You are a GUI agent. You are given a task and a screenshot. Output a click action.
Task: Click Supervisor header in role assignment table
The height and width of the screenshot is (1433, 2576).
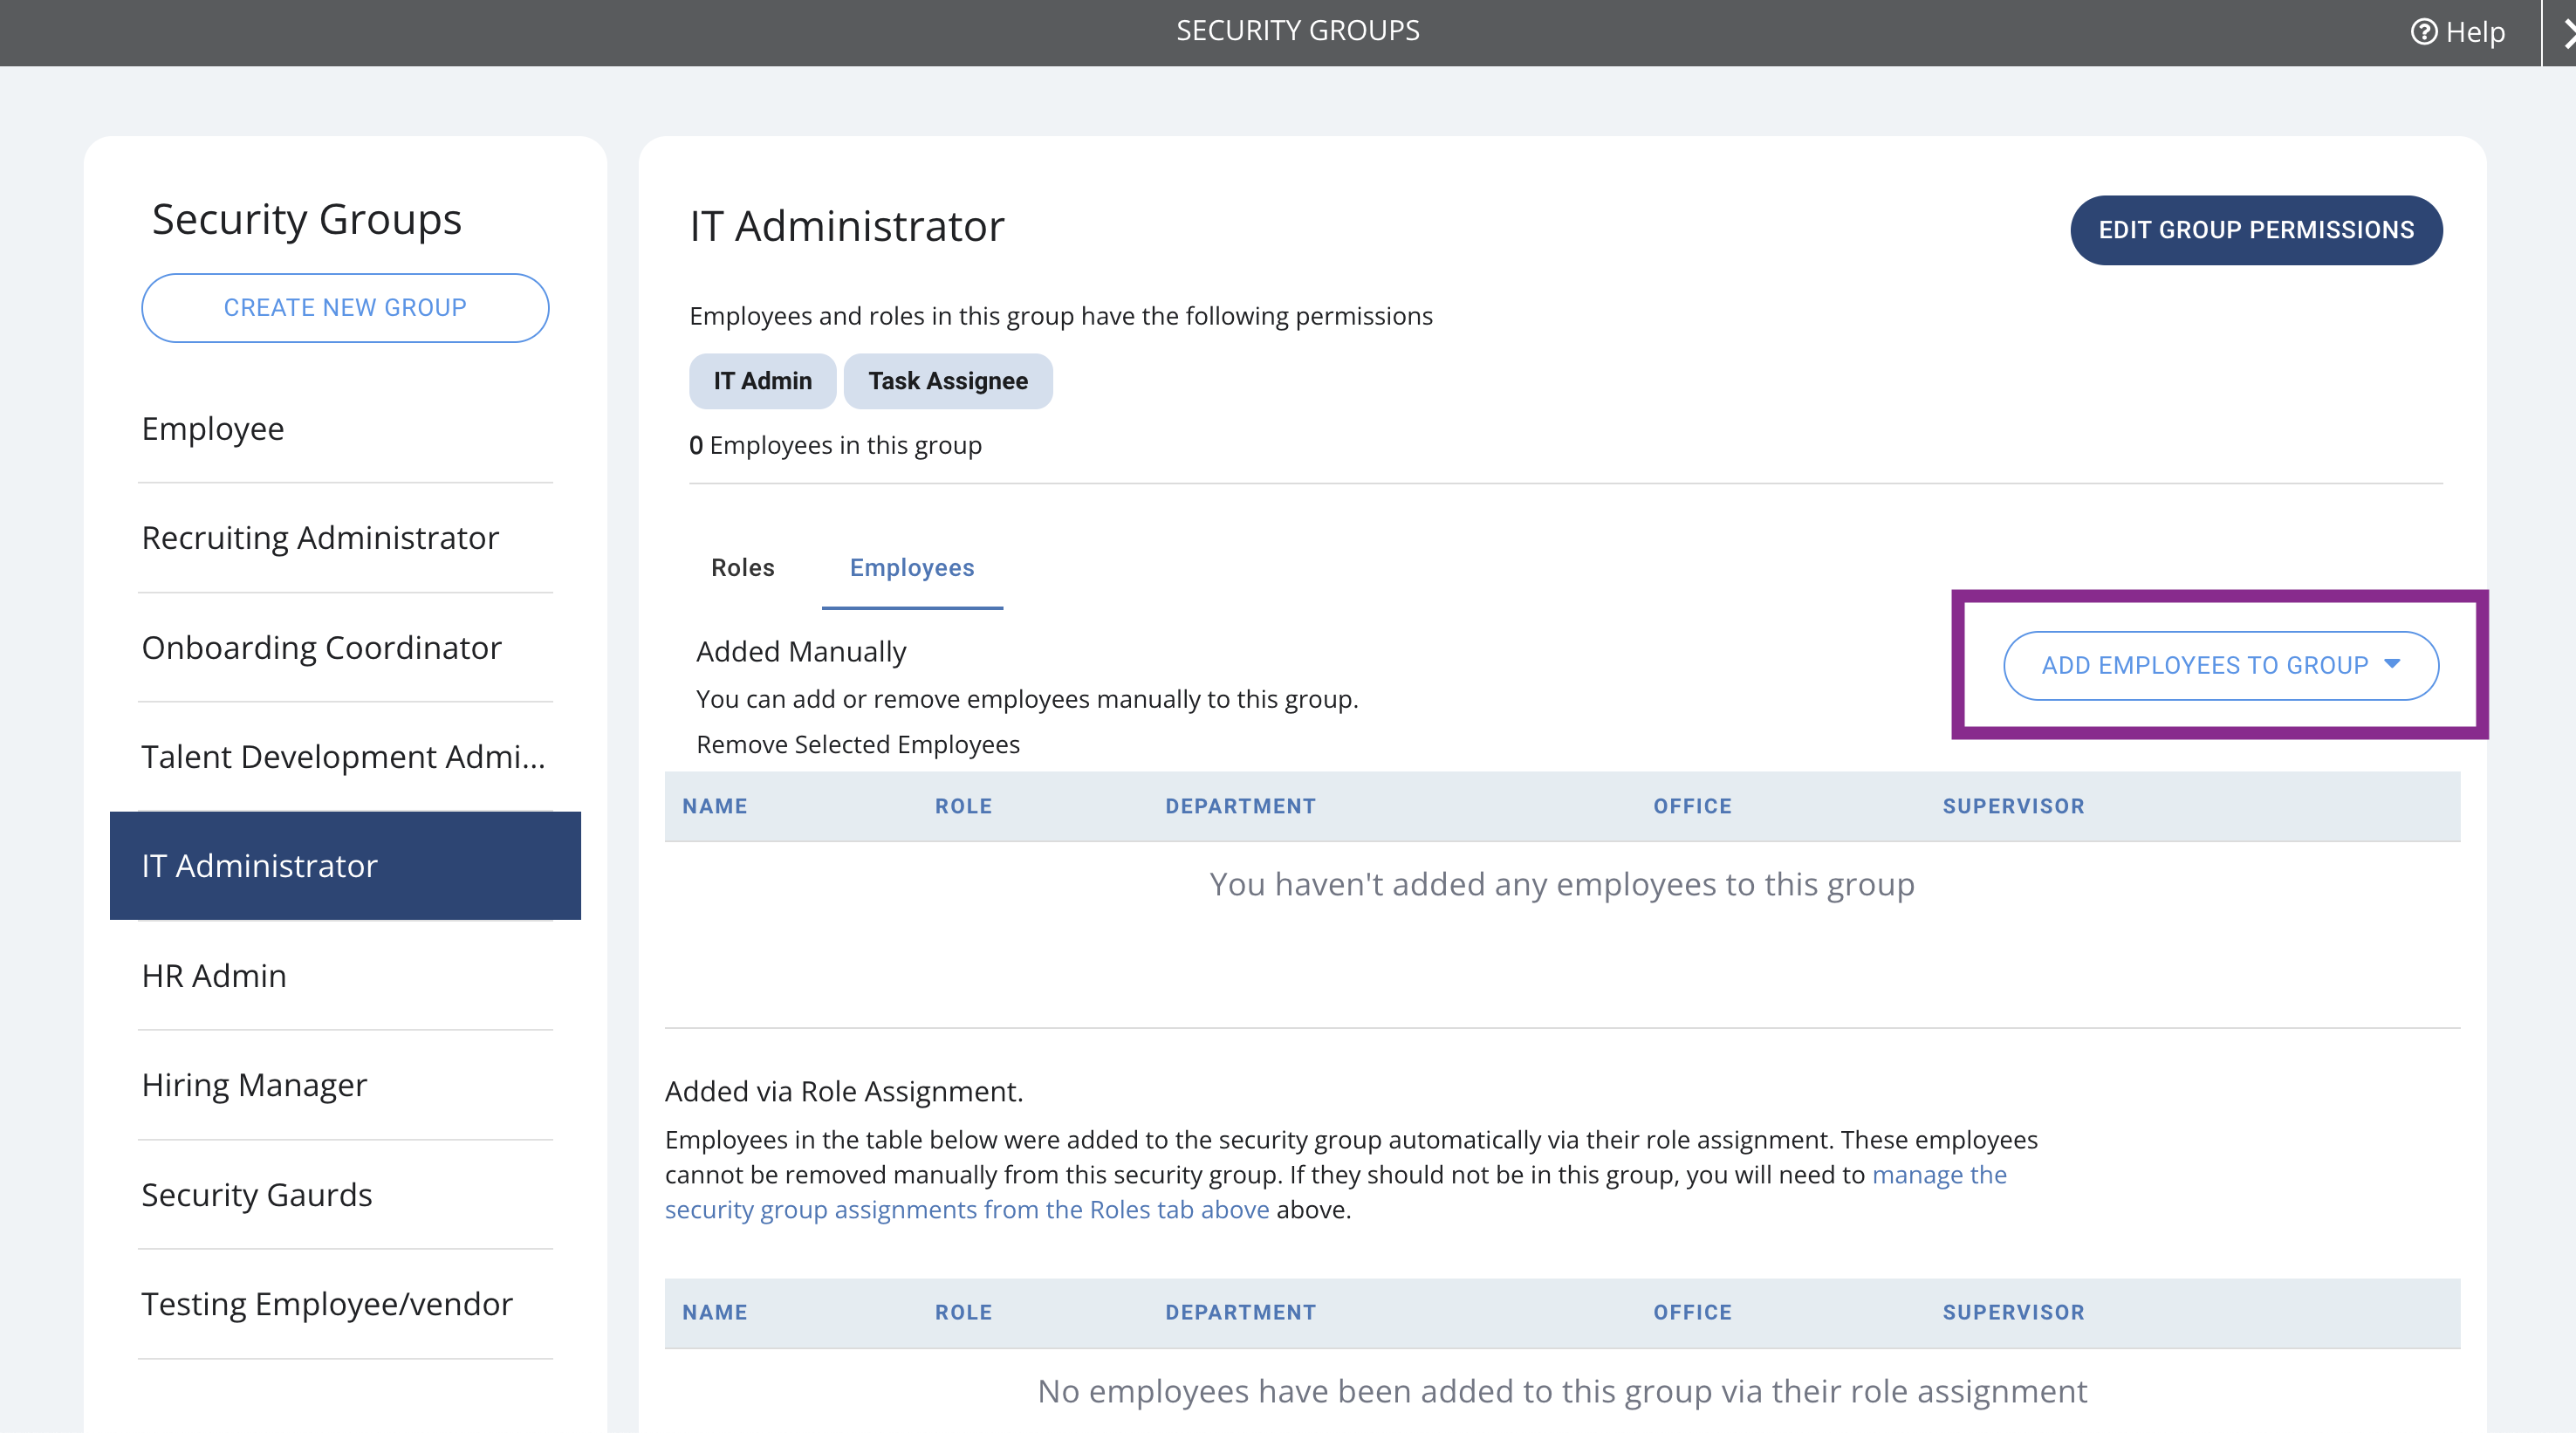click(x=2014, y=1313)
